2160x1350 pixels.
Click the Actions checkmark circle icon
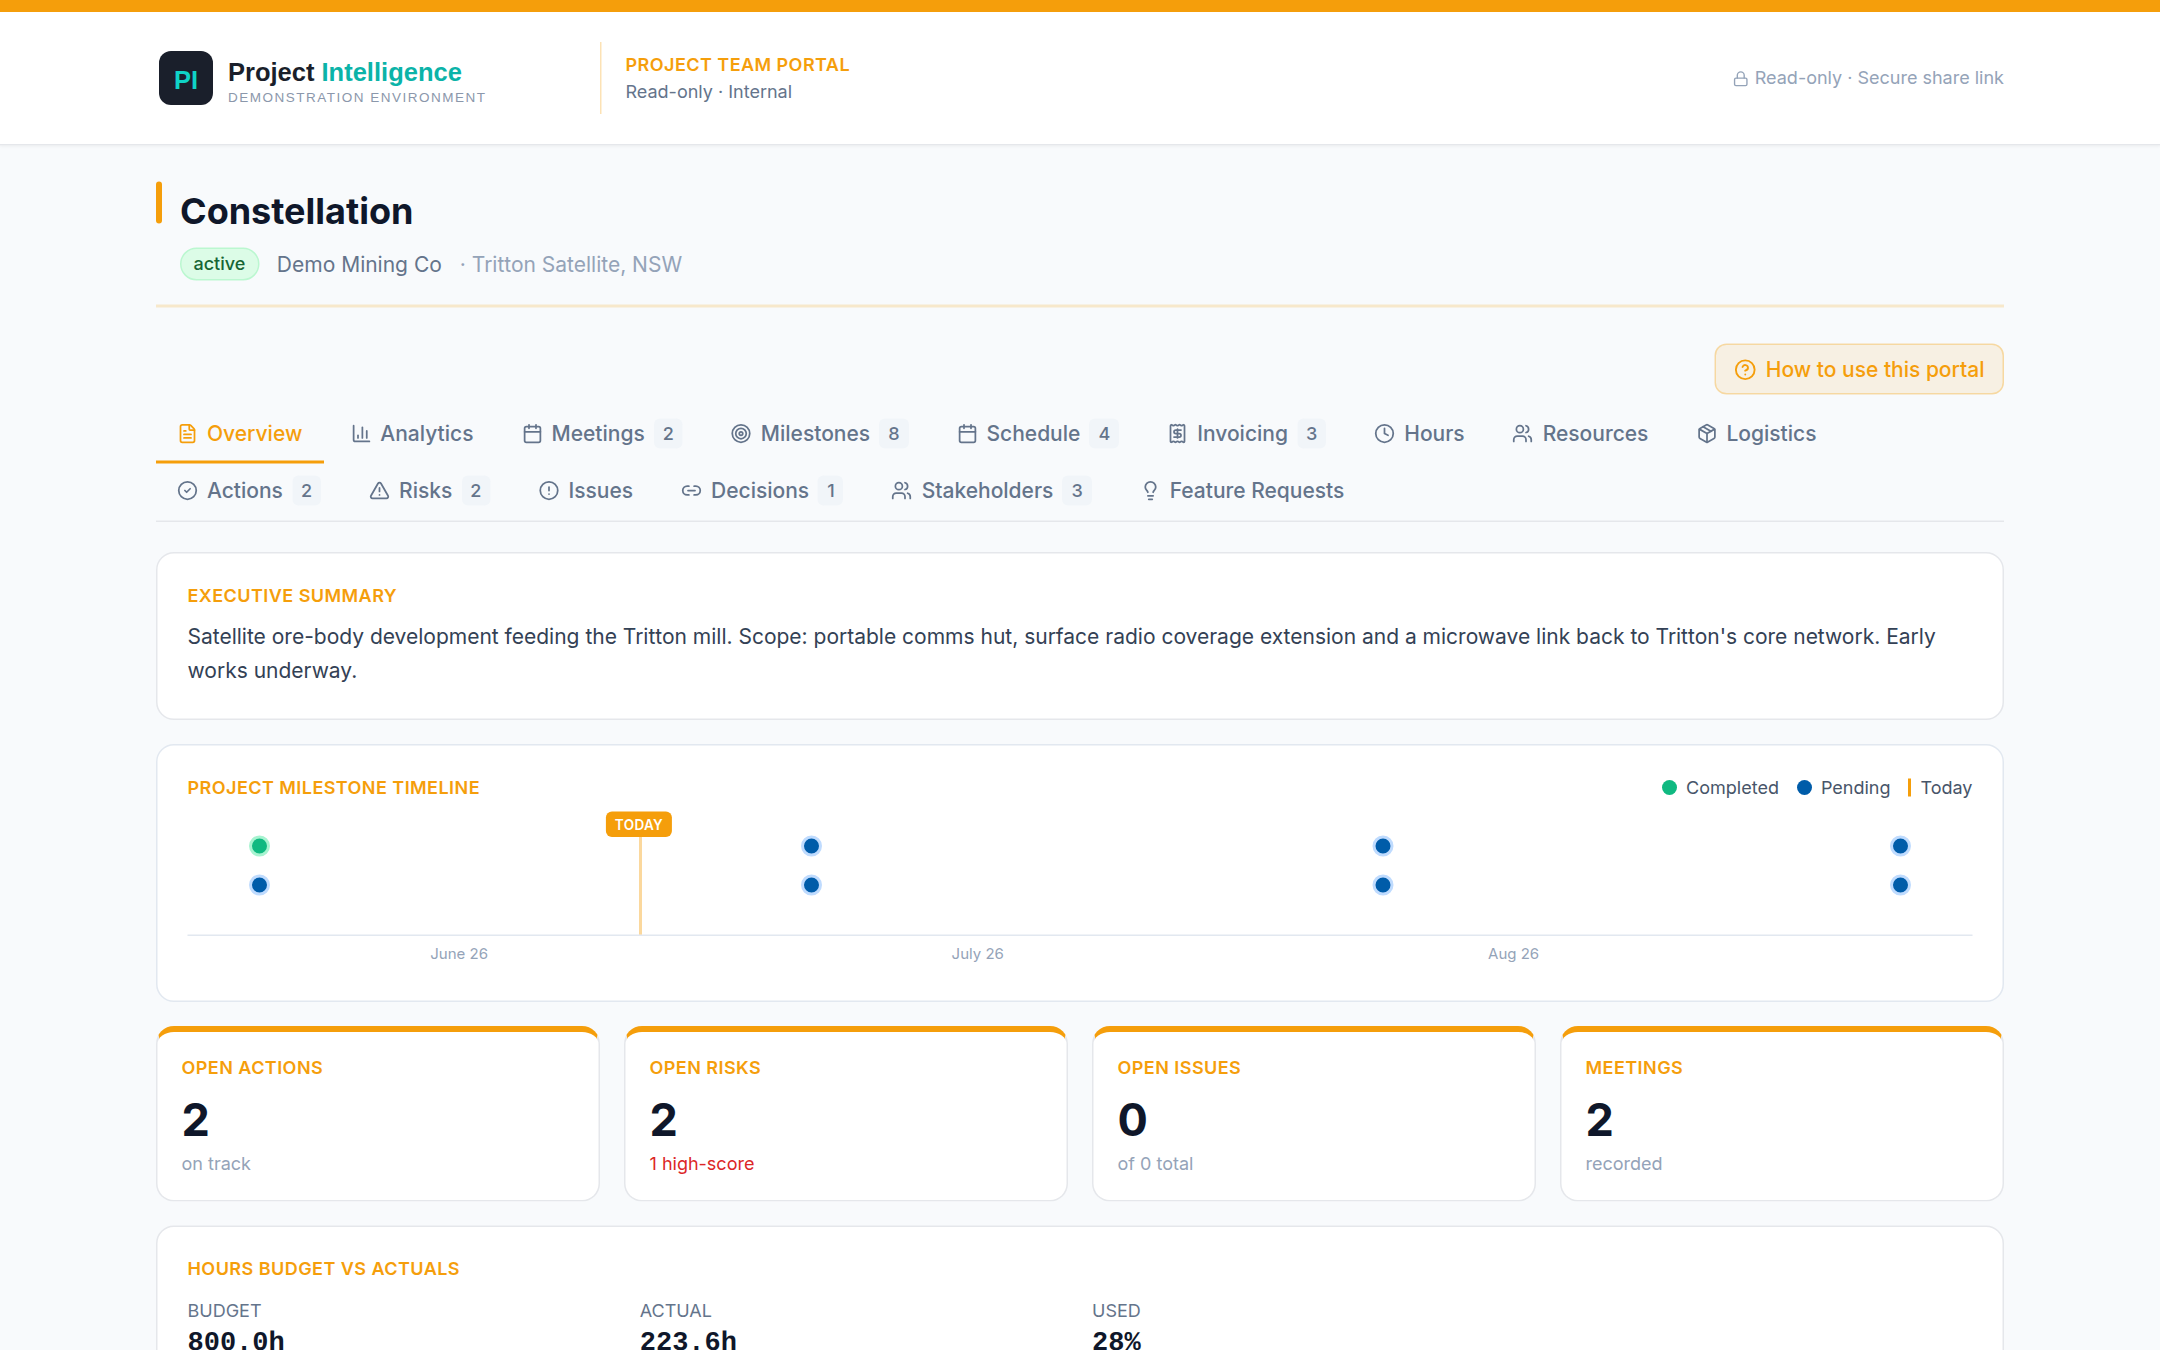click(x=187, y=491)
